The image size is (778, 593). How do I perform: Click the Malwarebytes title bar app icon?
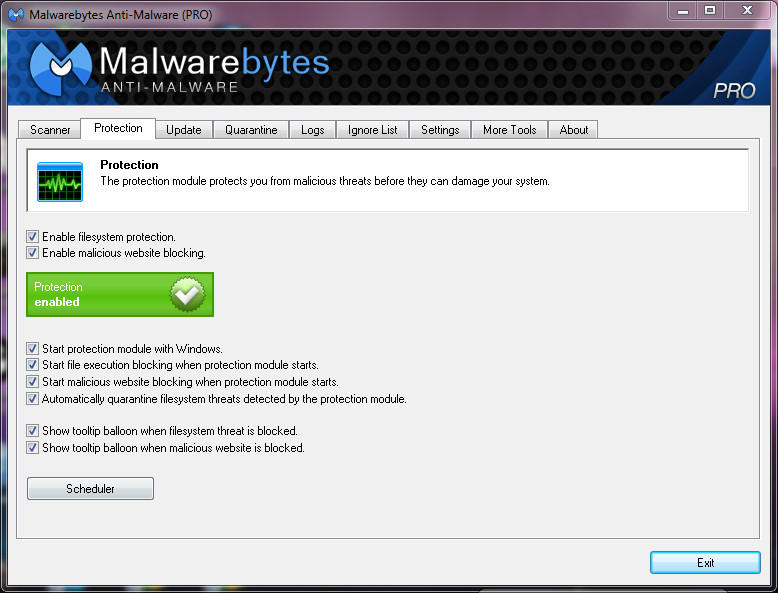click(x=16, y=14)
